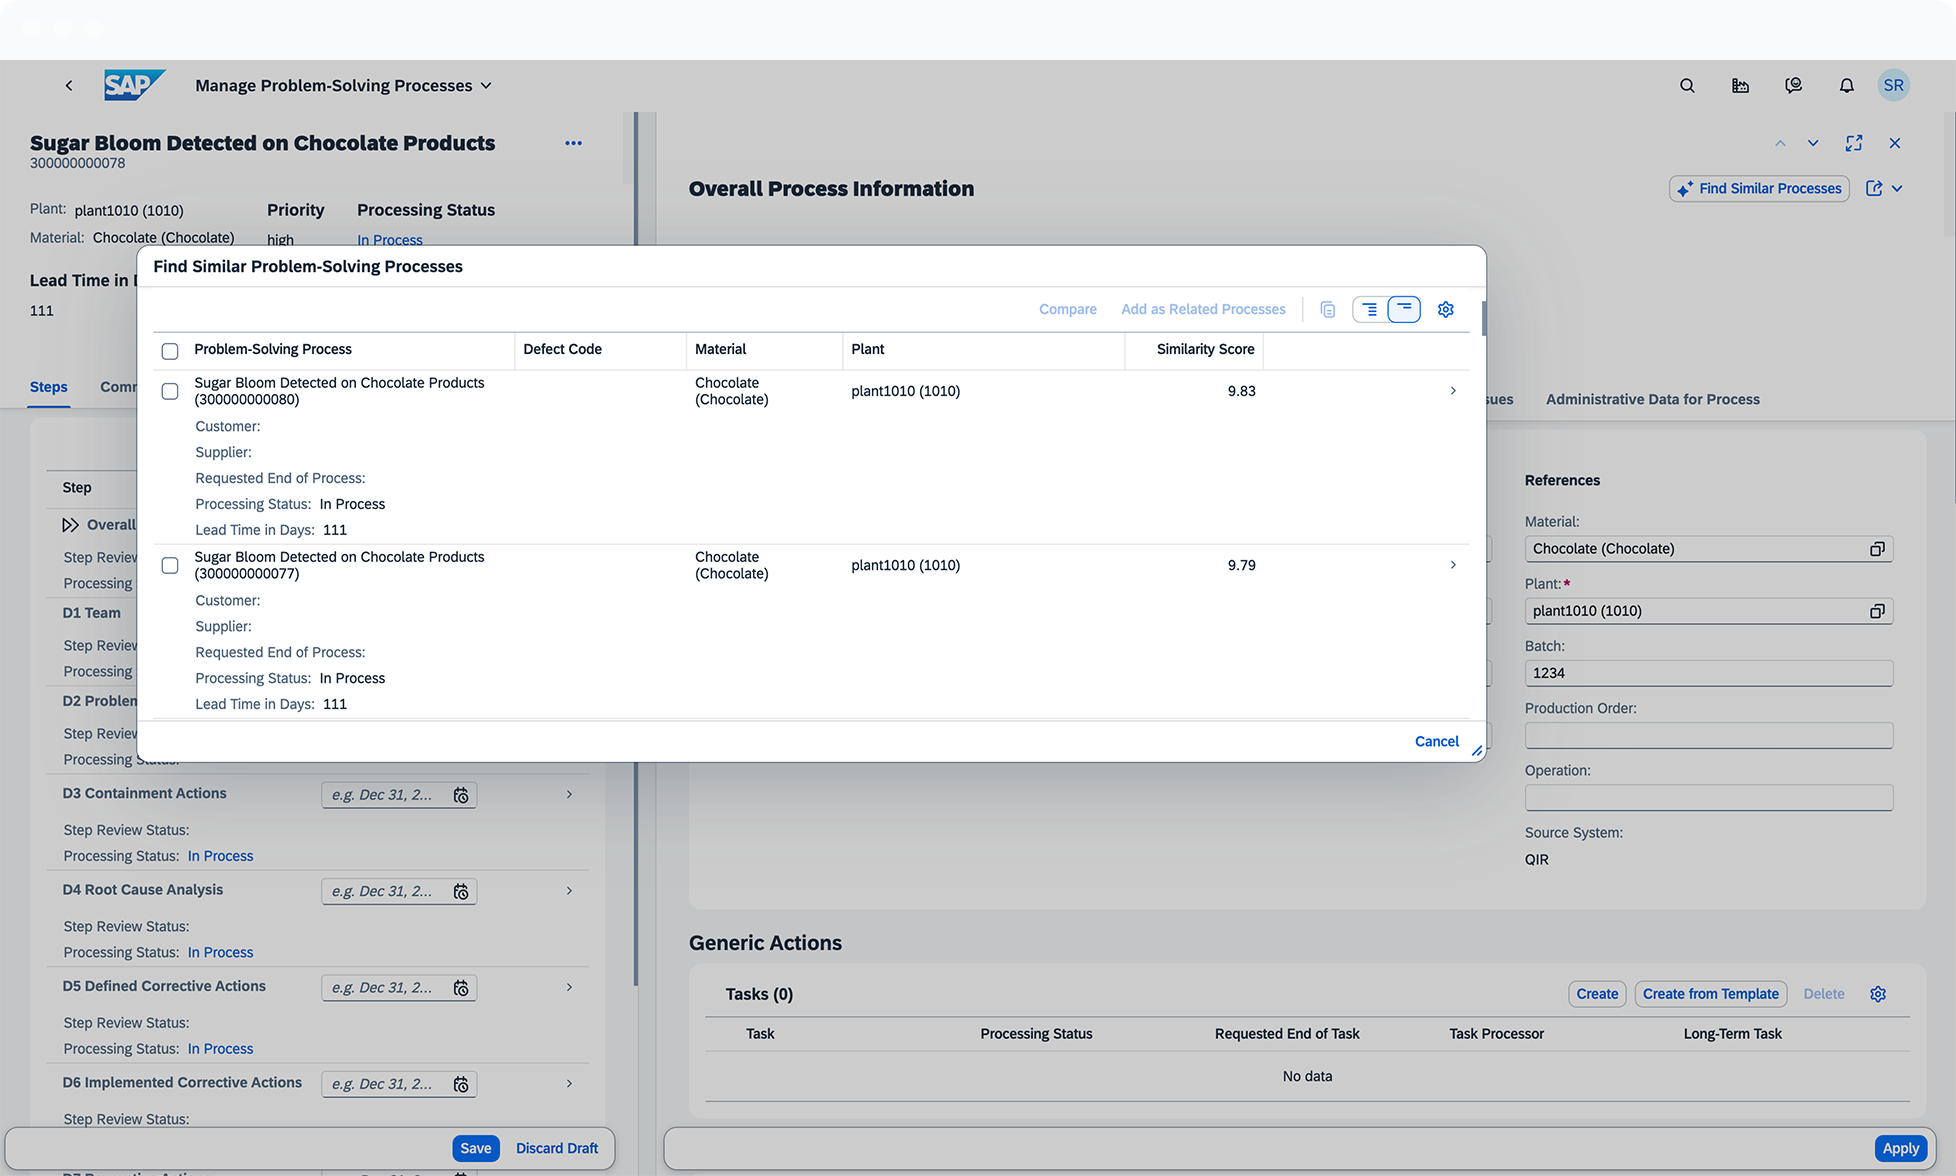Expand D4 Root Cause Analysis row chevron
1956x1176 pixels.
click(x=569, y=890)
